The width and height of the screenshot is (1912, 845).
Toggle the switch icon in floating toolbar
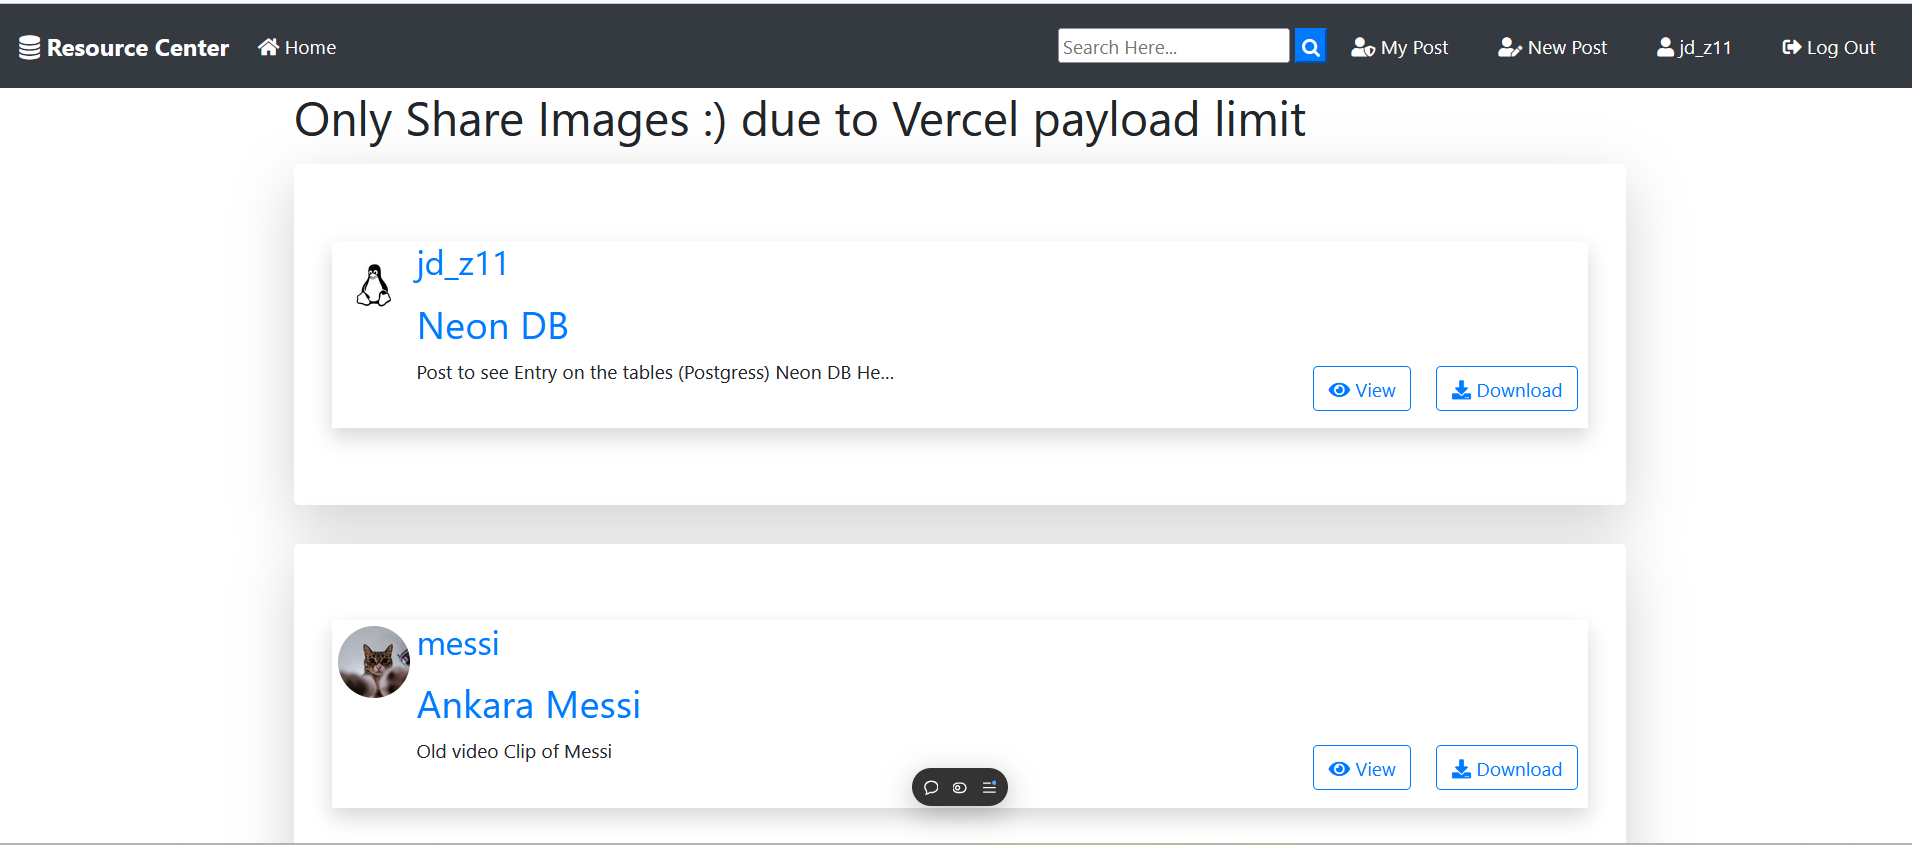[x=960, y=788]
